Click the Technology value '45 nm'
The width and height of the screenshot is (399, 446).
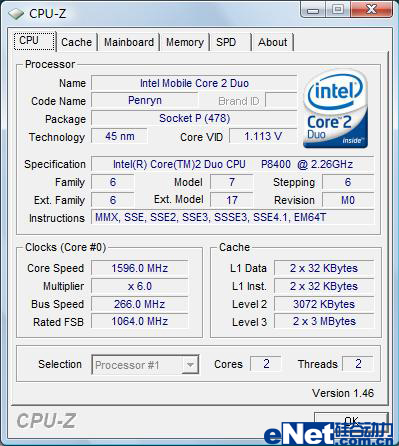[119, 136]
